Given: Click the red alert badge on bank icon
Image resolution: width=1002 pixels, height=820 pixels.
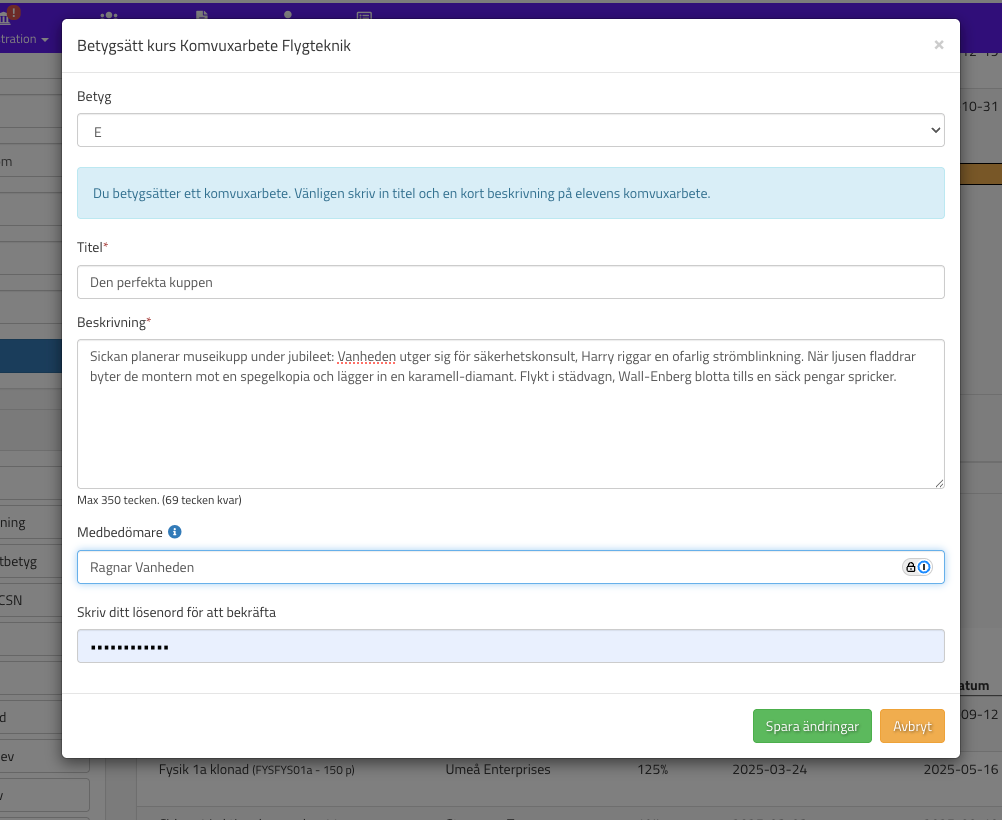Looking at the screenshot, I should point(14,13).
